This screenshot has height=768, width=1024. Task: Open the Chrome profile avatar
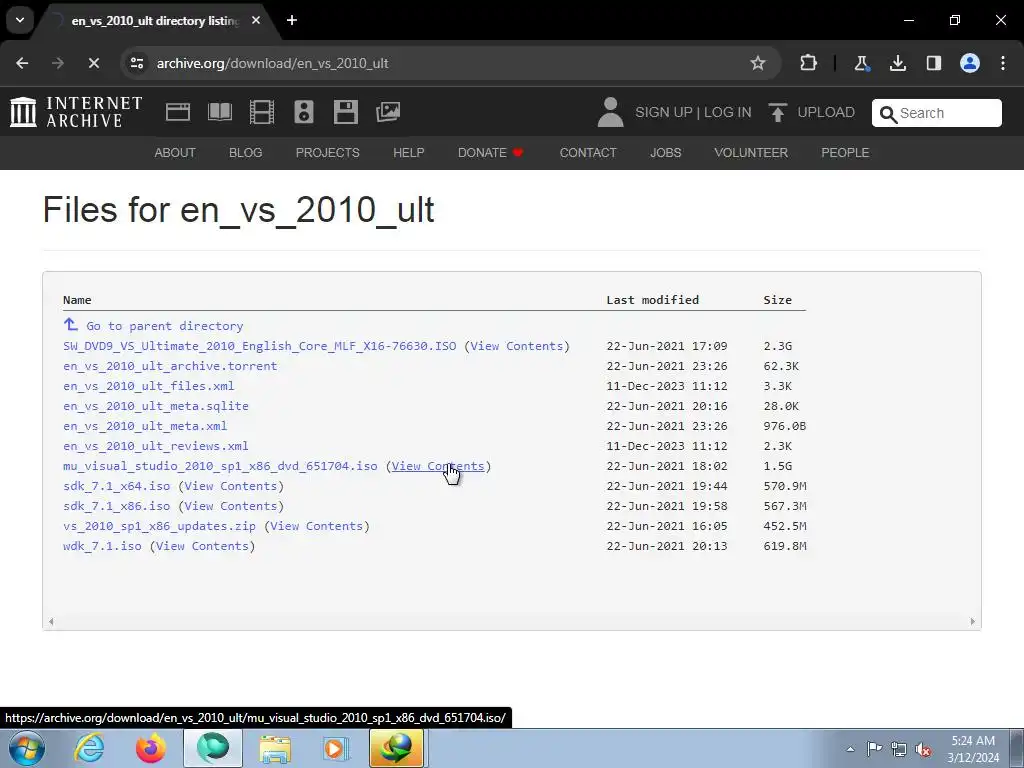pyautogui.click(x=970, y=63)
